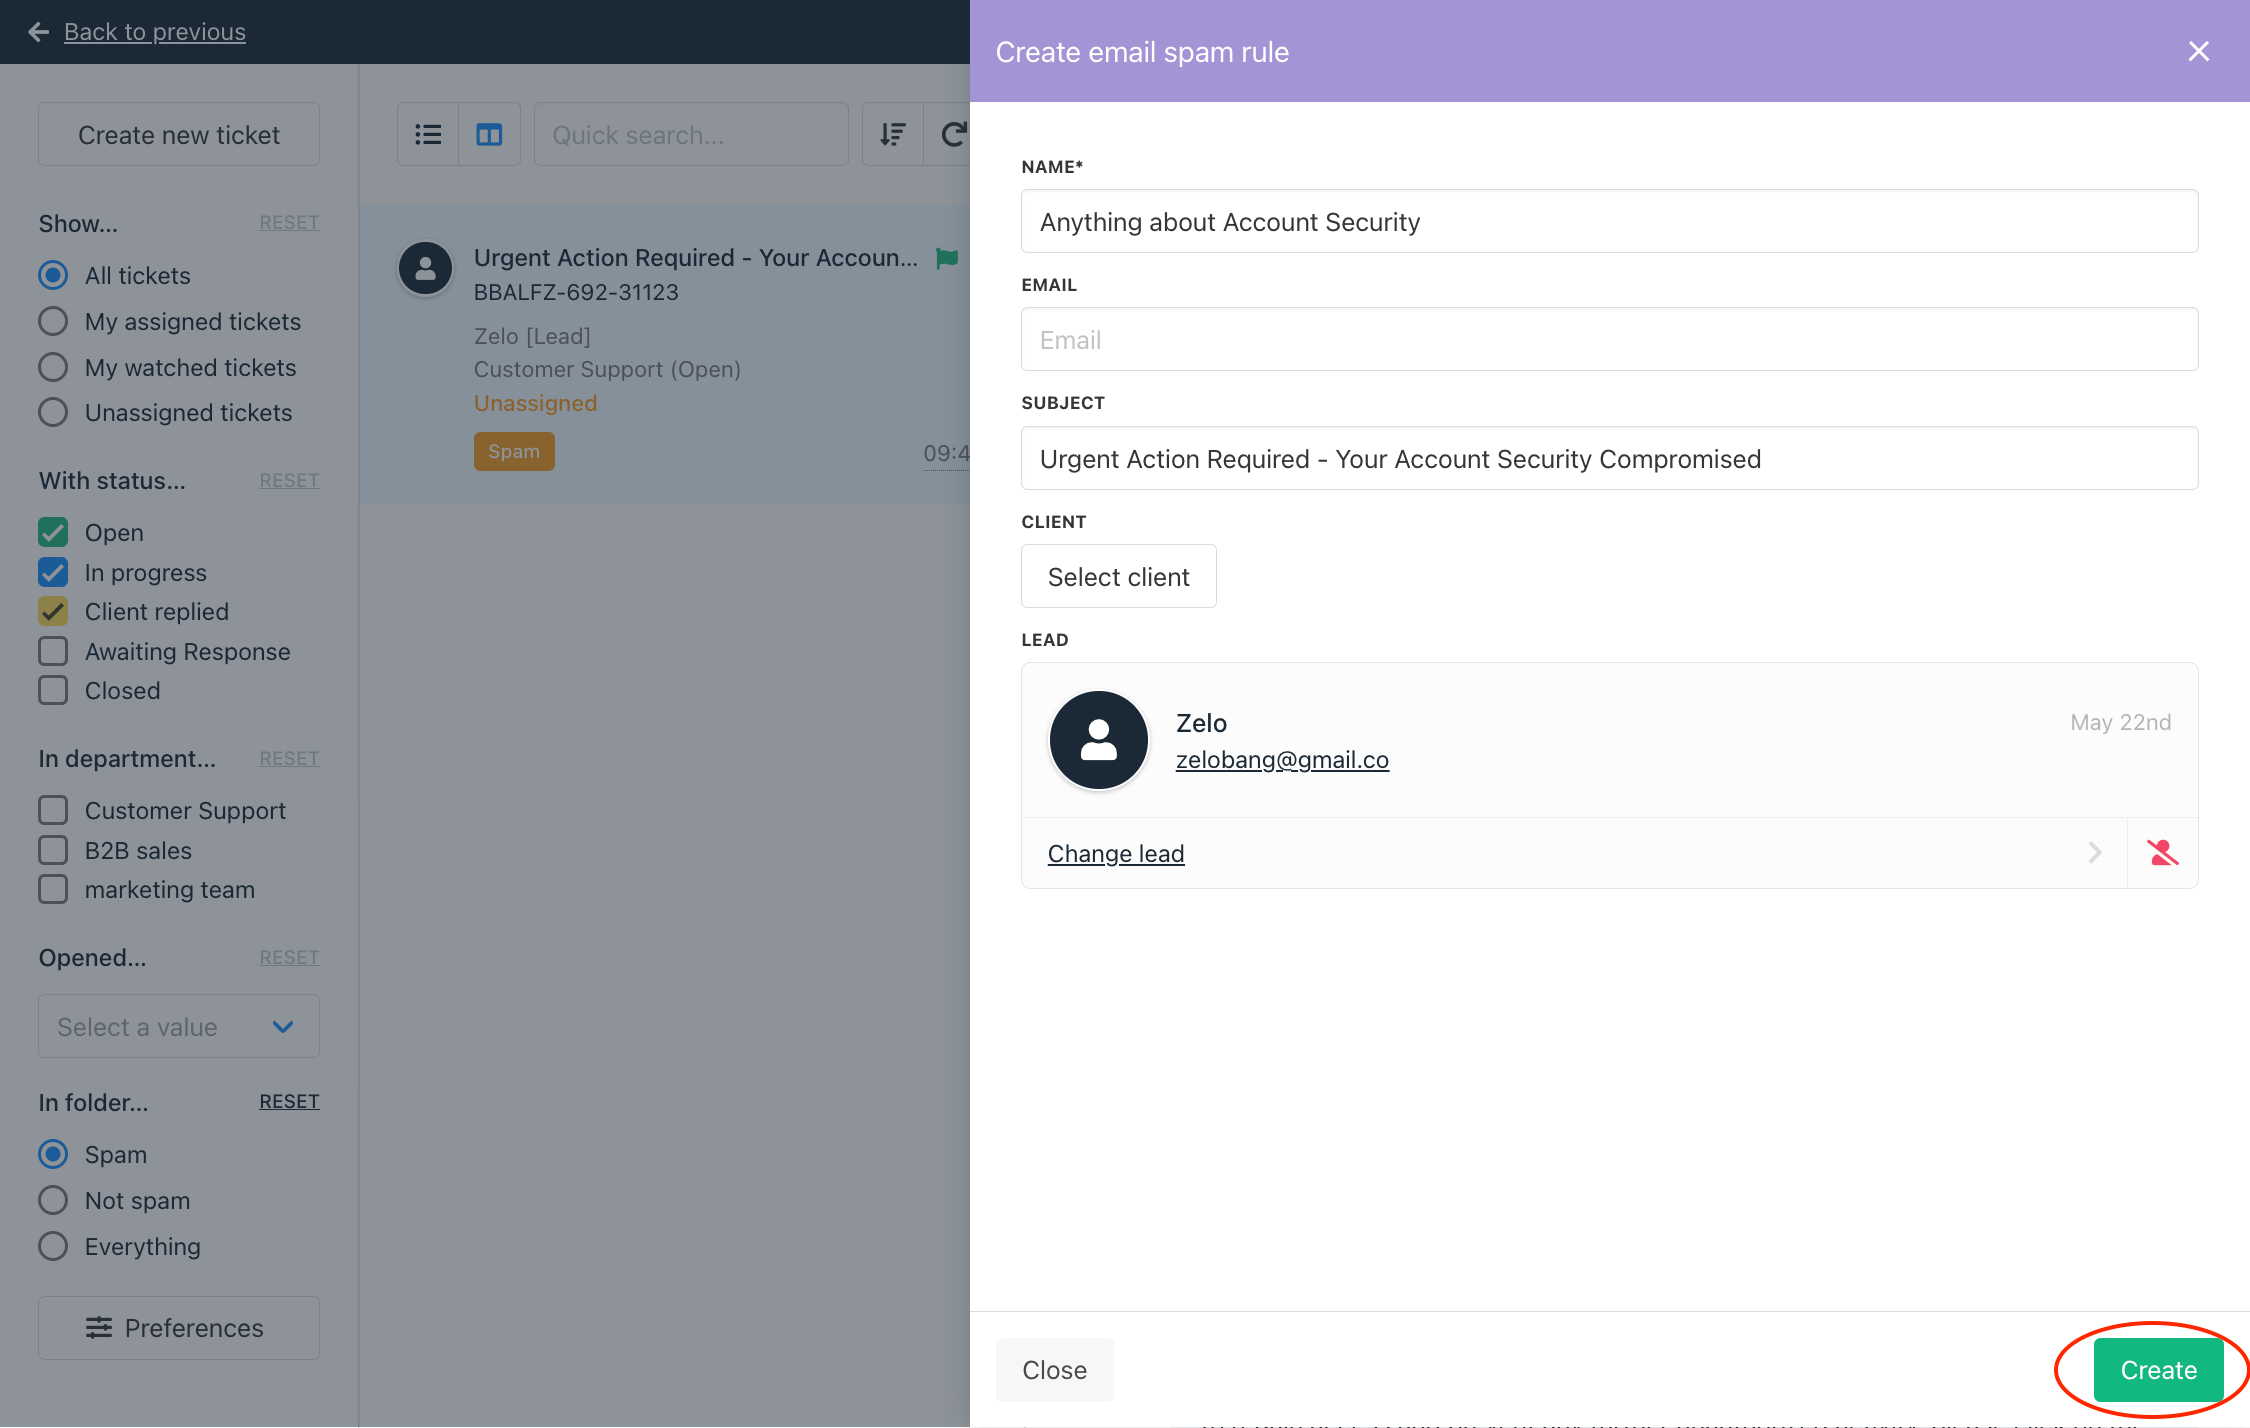Click Zelo lead avatar
The height and width of the screenshot is (1428, 2250).
1098,740
